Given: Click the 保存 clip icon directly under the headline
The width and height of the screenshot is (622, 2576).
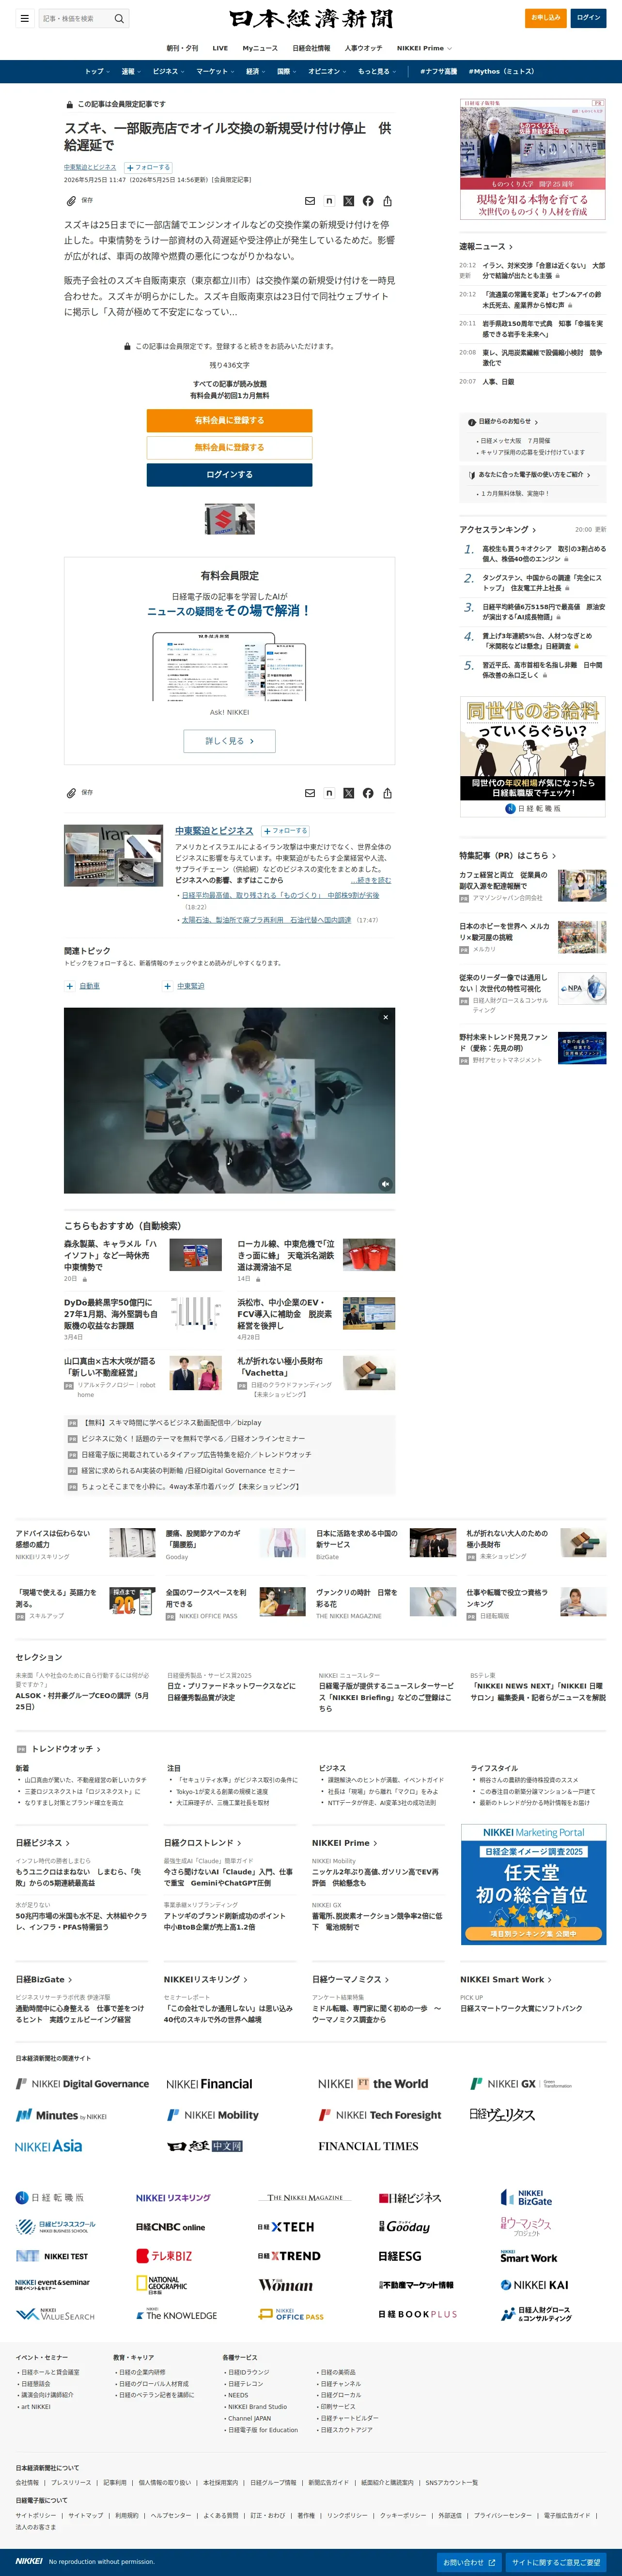Looking at the screenshot, I should [71, 201].
